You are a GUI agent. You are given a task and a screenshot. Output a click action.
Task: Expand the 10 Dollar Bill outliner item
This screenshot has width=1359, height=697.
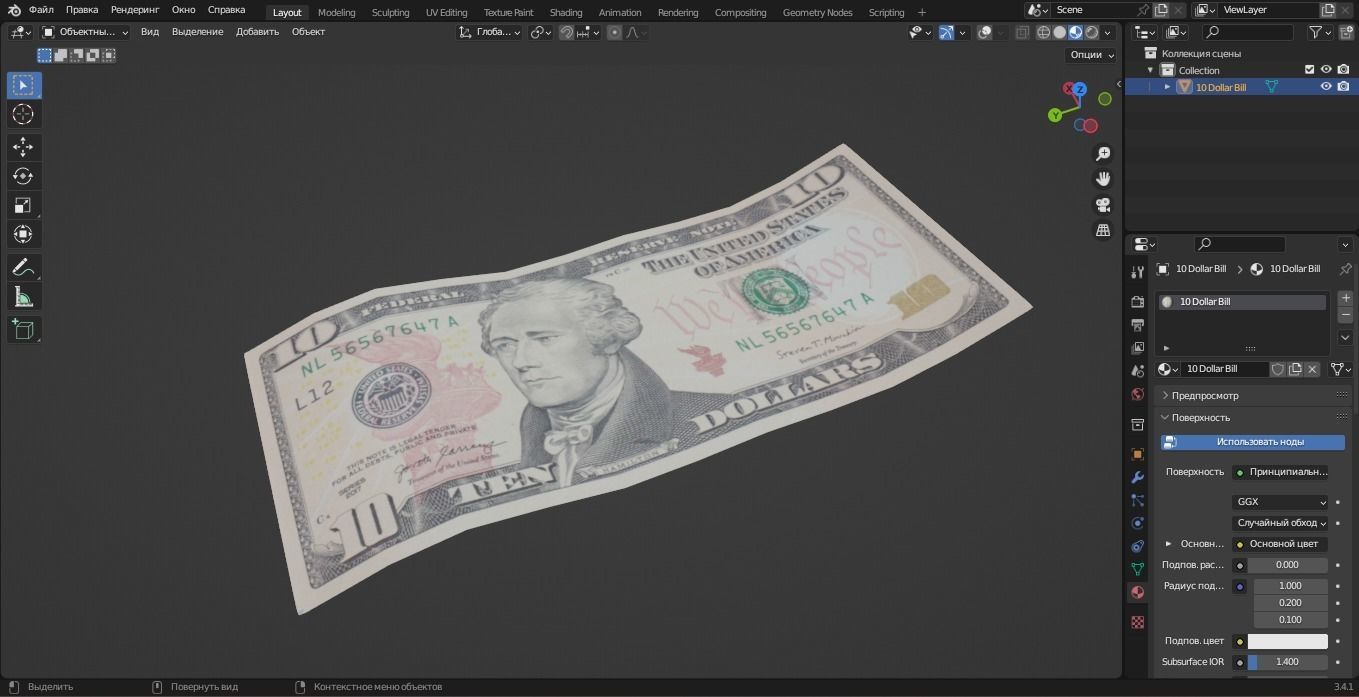[x=1167, y=87]
